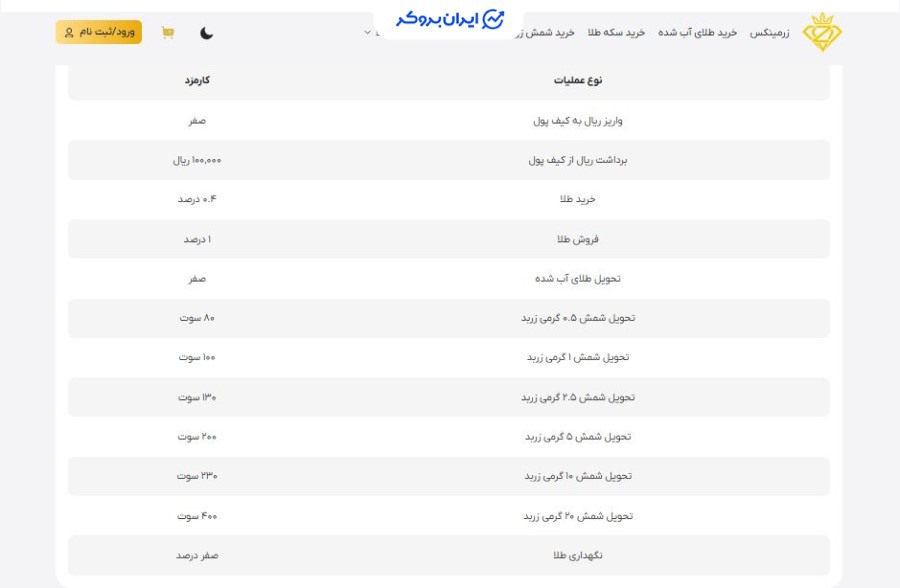This screenshot has width=900, height=588.
Task: Click the ۰.۴ درصد fee value
Action: (197, 199)
